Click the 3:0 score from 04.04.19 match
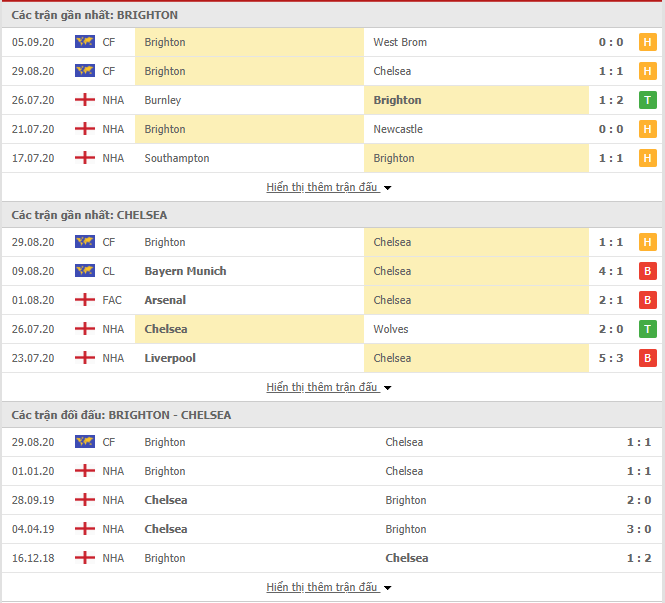Viewport: 665px width, 603px height. (x=639, y=529)
